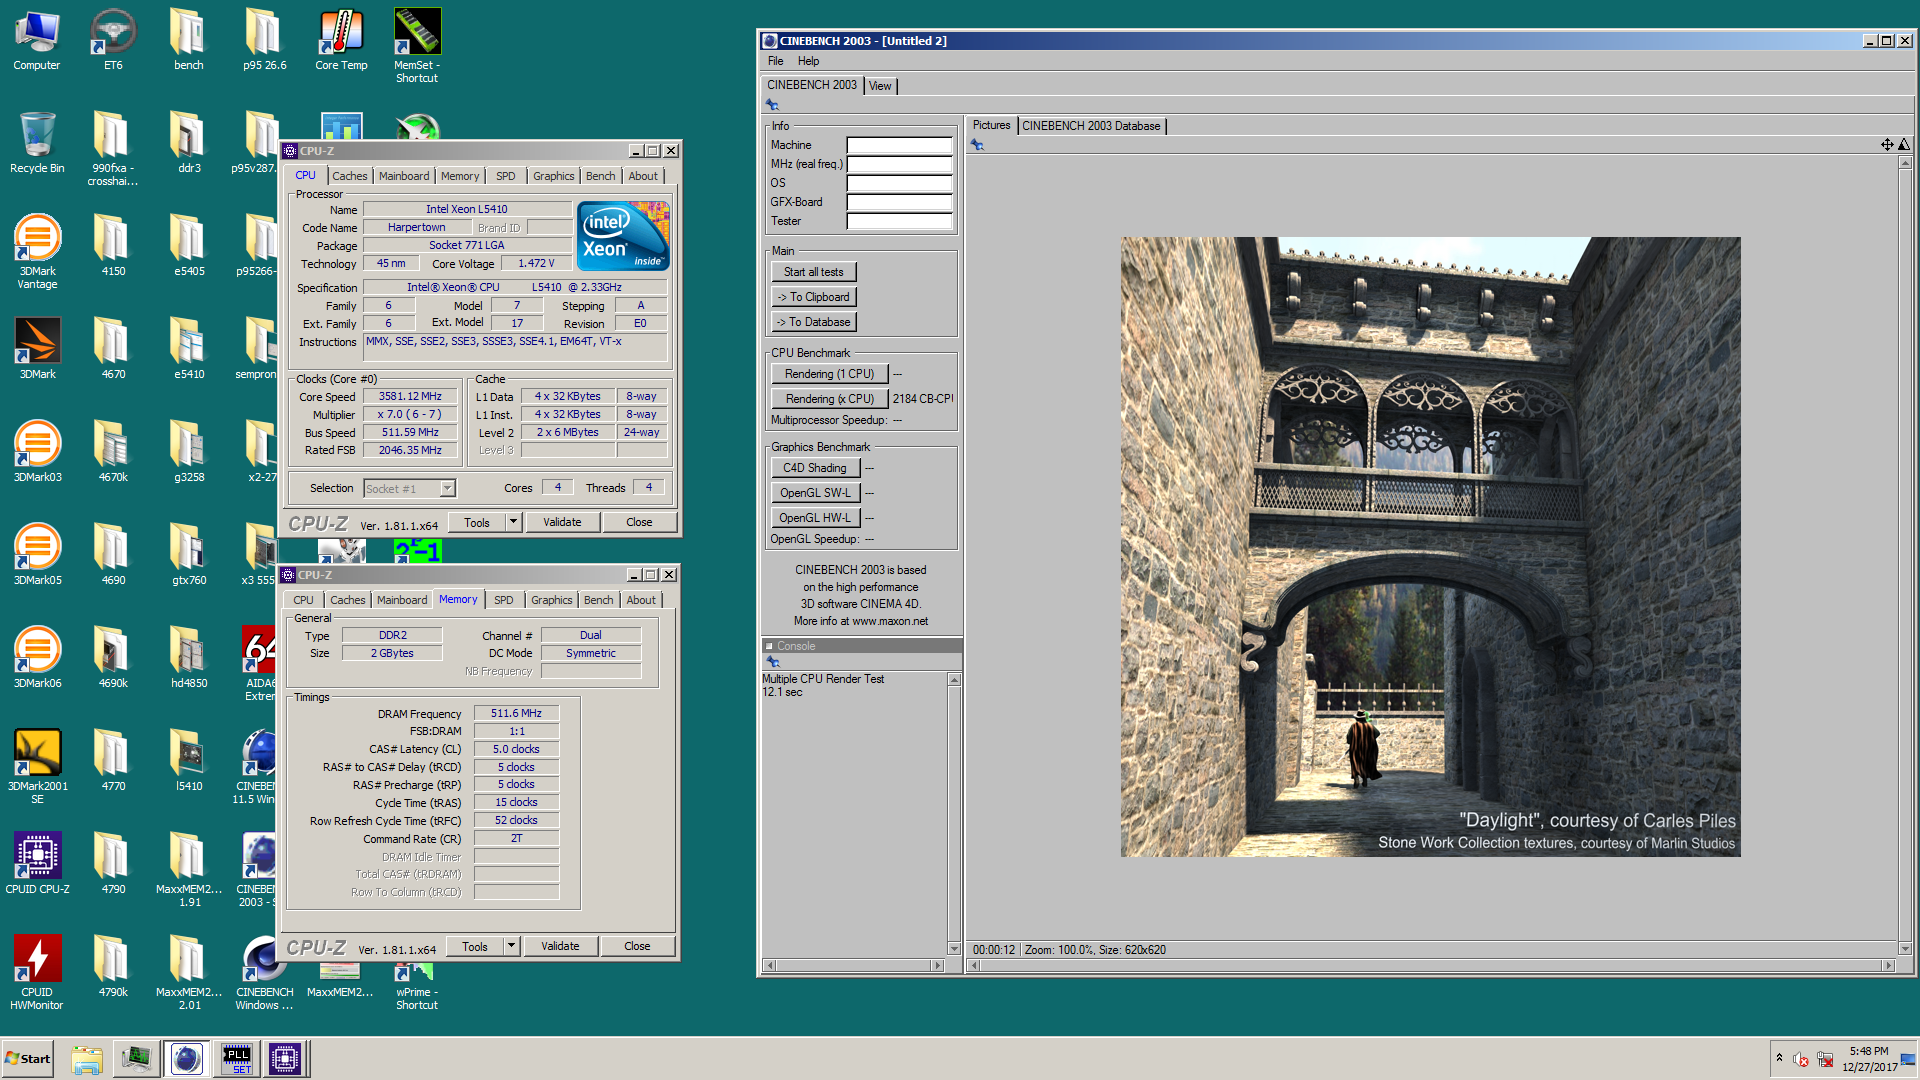Viewport: 1920px width, 1080px height.
Task: Open CINEBENCH 2003 Database tab
Action: (x=1091, y=126)
